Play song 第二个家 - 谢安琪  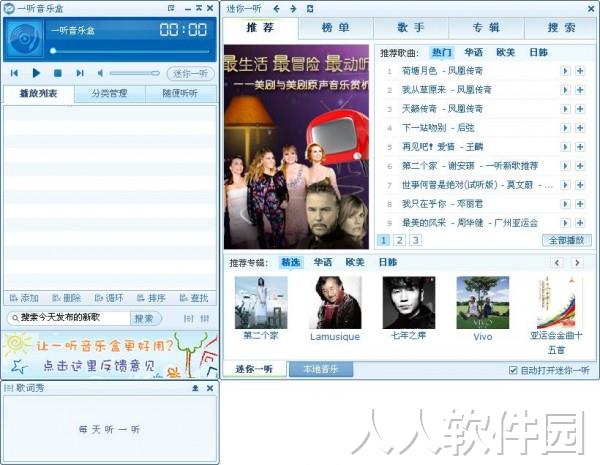pos(565,166)
